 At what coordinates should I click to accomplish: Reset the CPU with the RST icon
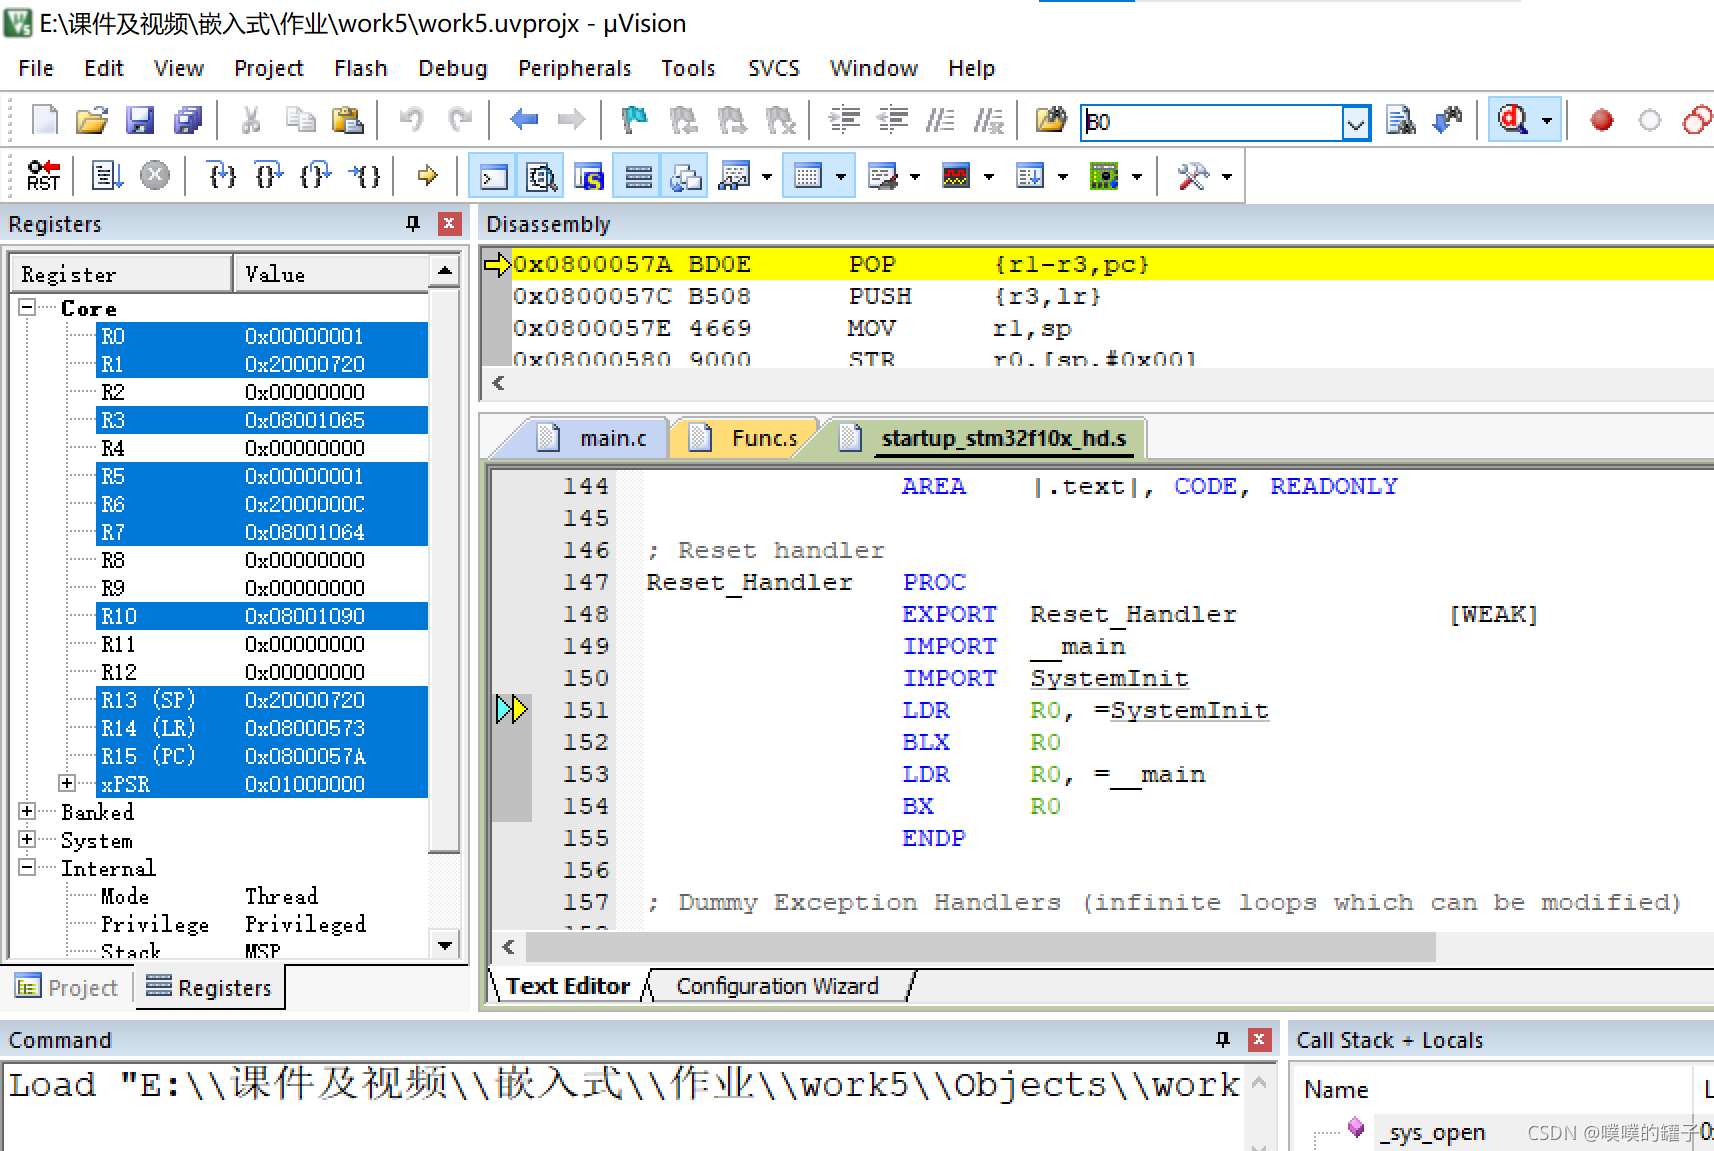43,176
